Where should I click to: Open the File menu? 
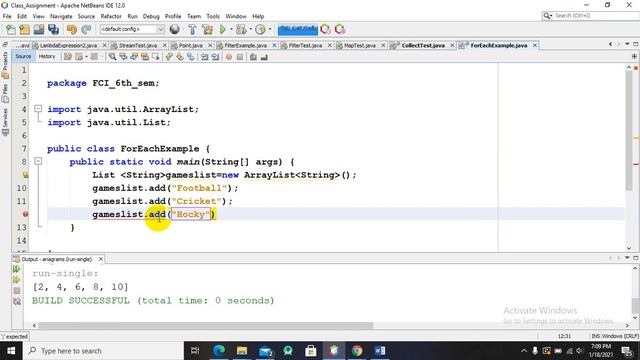[7, 16]
